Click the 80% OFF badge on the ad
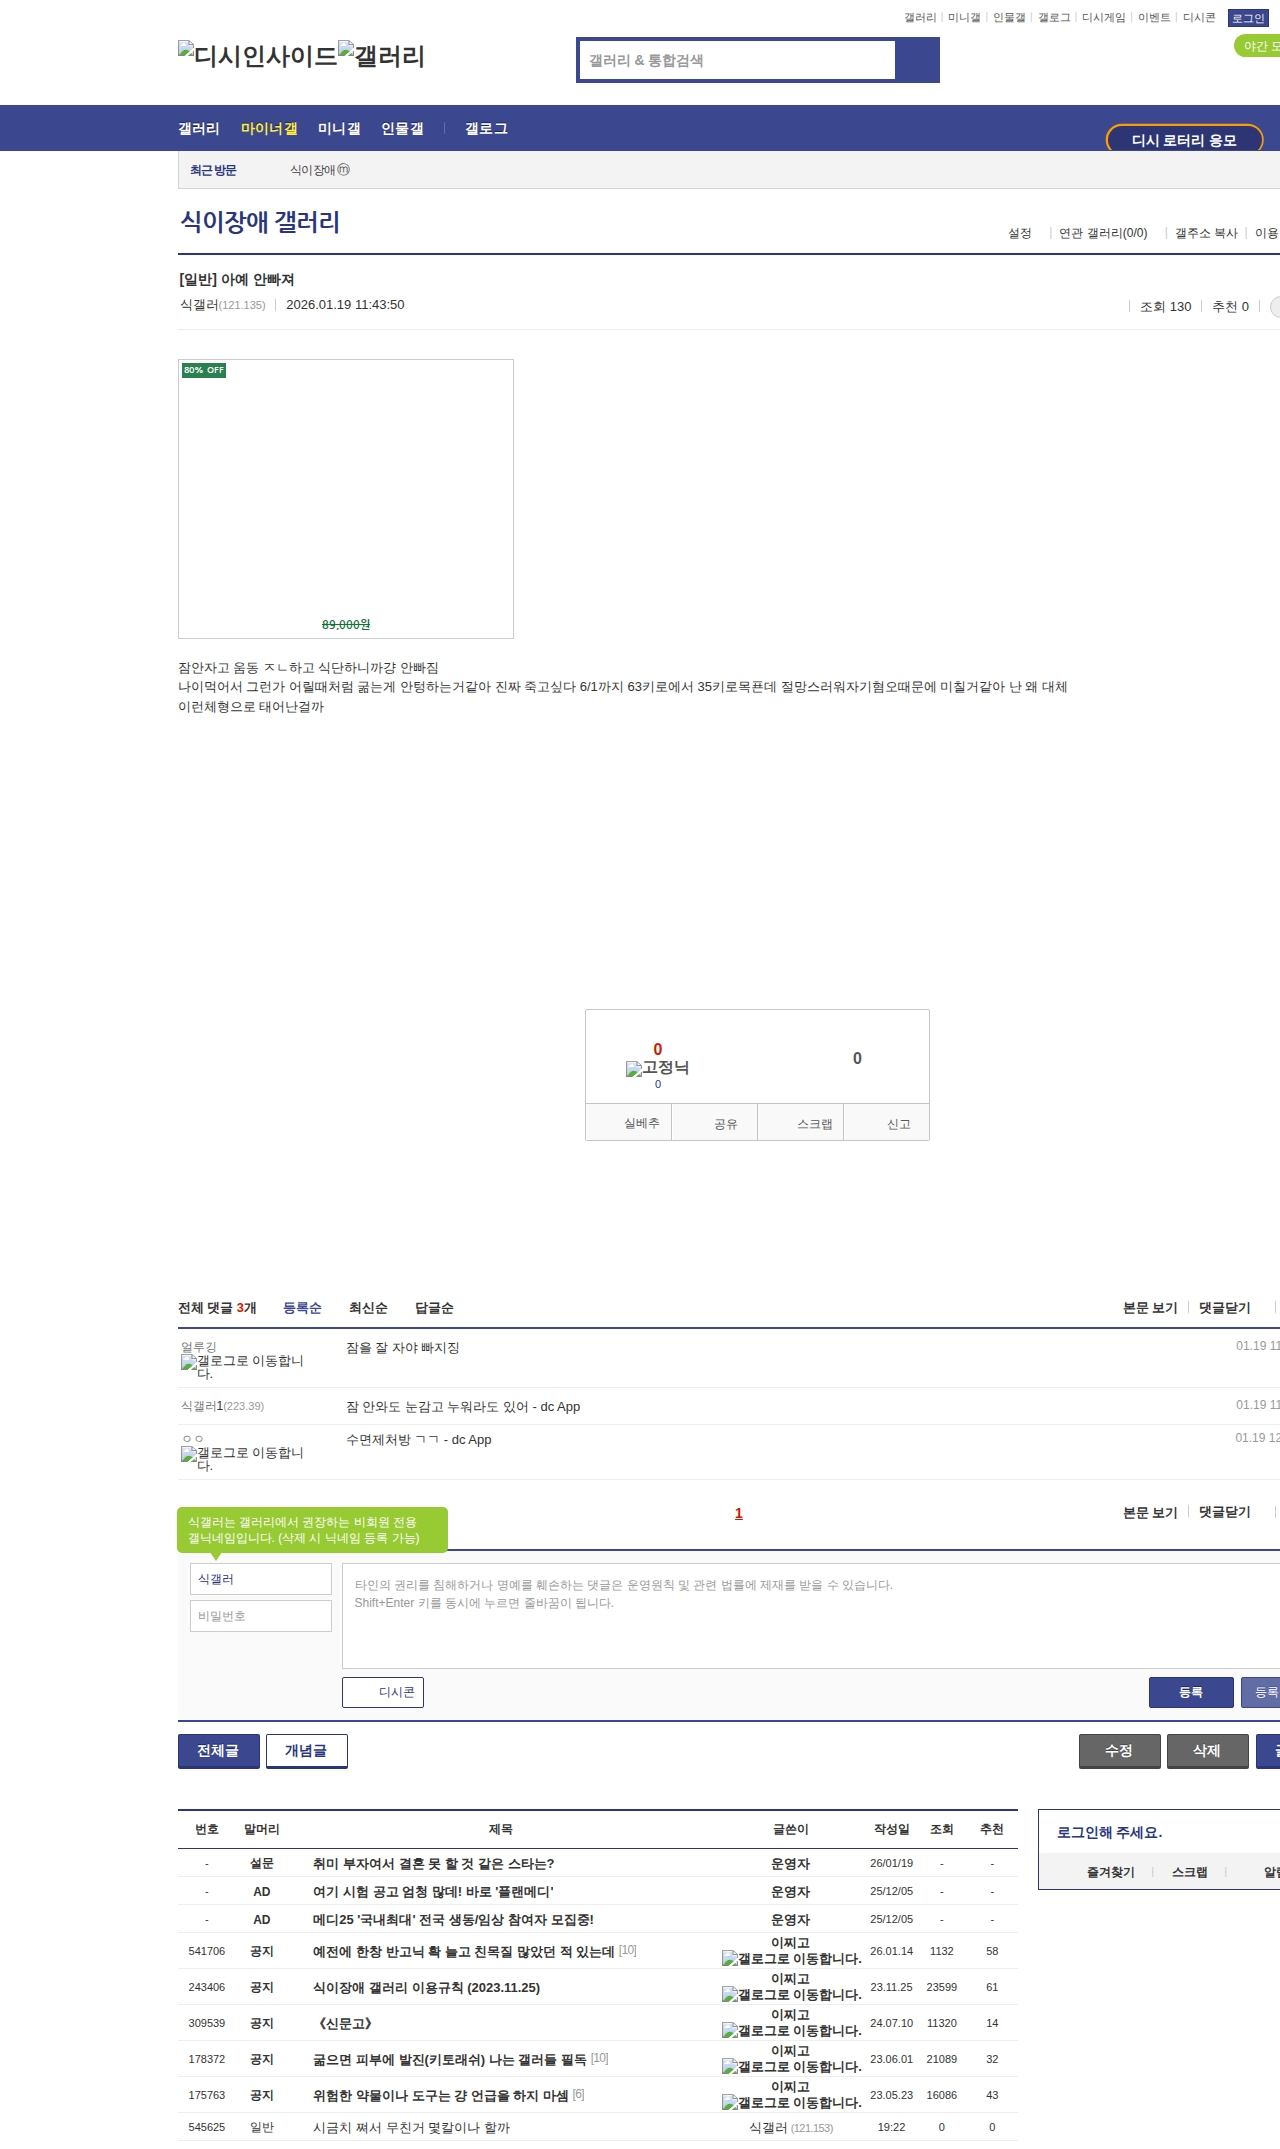This screenshot has height=2149, width=1280. pyautogui.click(x=204, y=370)
